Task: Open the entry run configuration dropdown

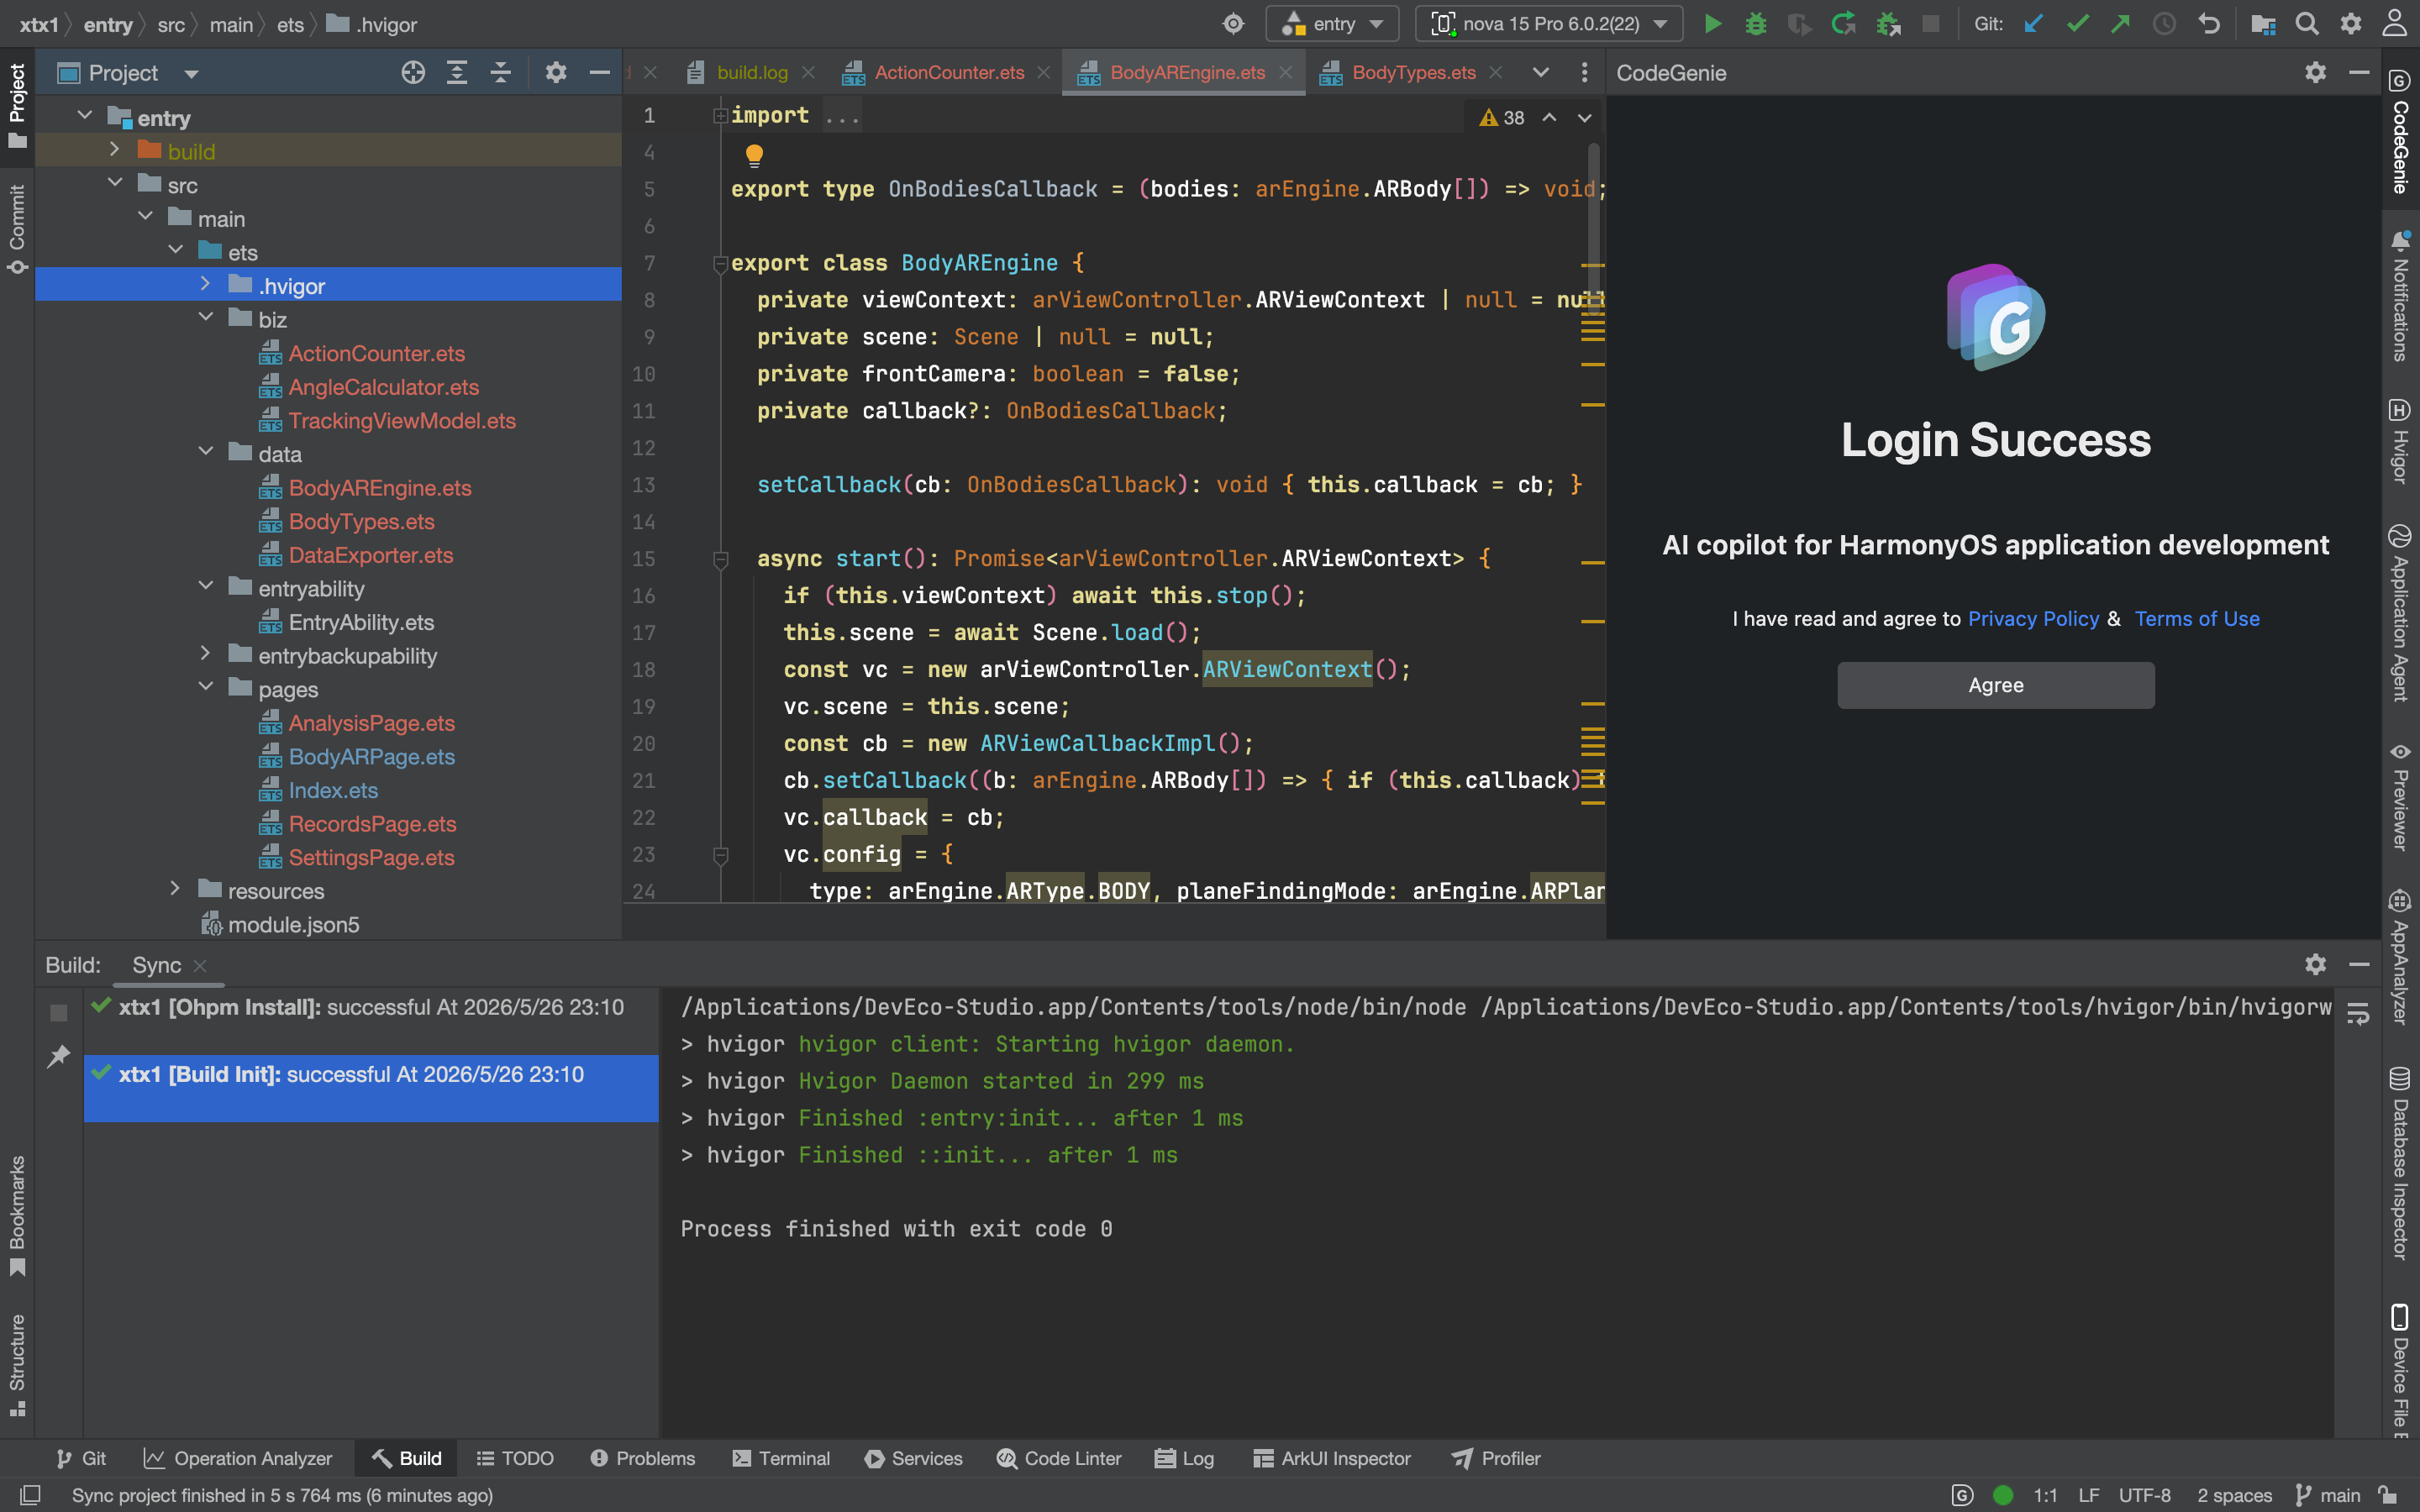Action: coord(1332,24)
